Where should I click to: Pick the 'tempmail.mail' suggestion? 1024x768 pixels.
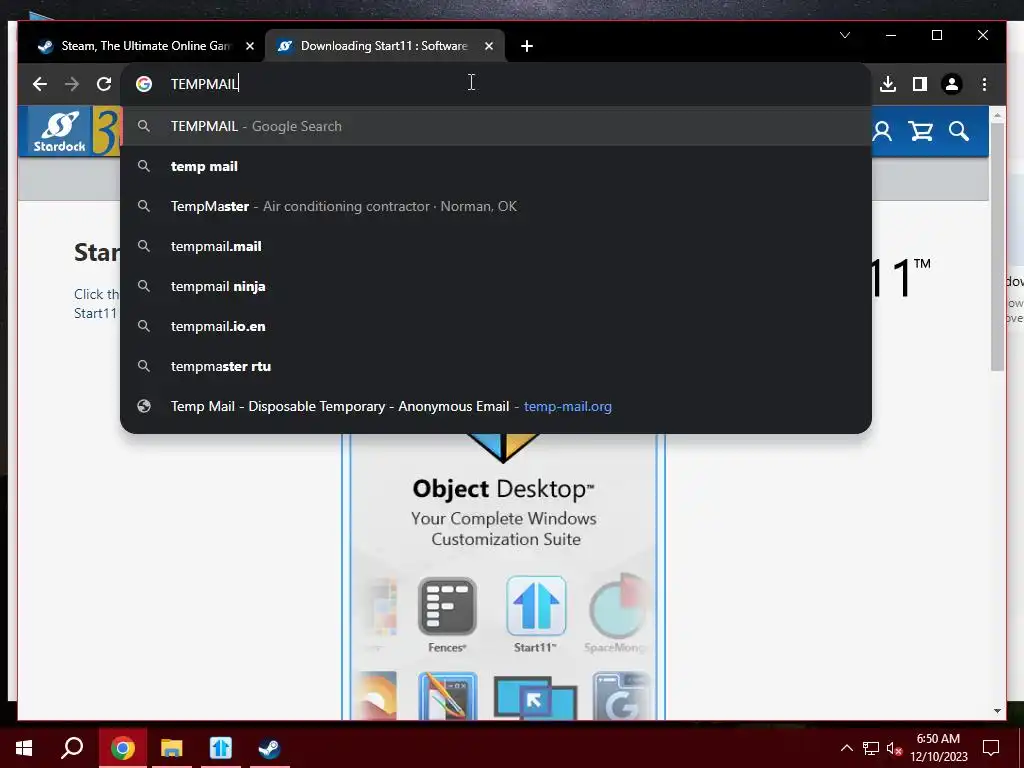tap(496, 246)
